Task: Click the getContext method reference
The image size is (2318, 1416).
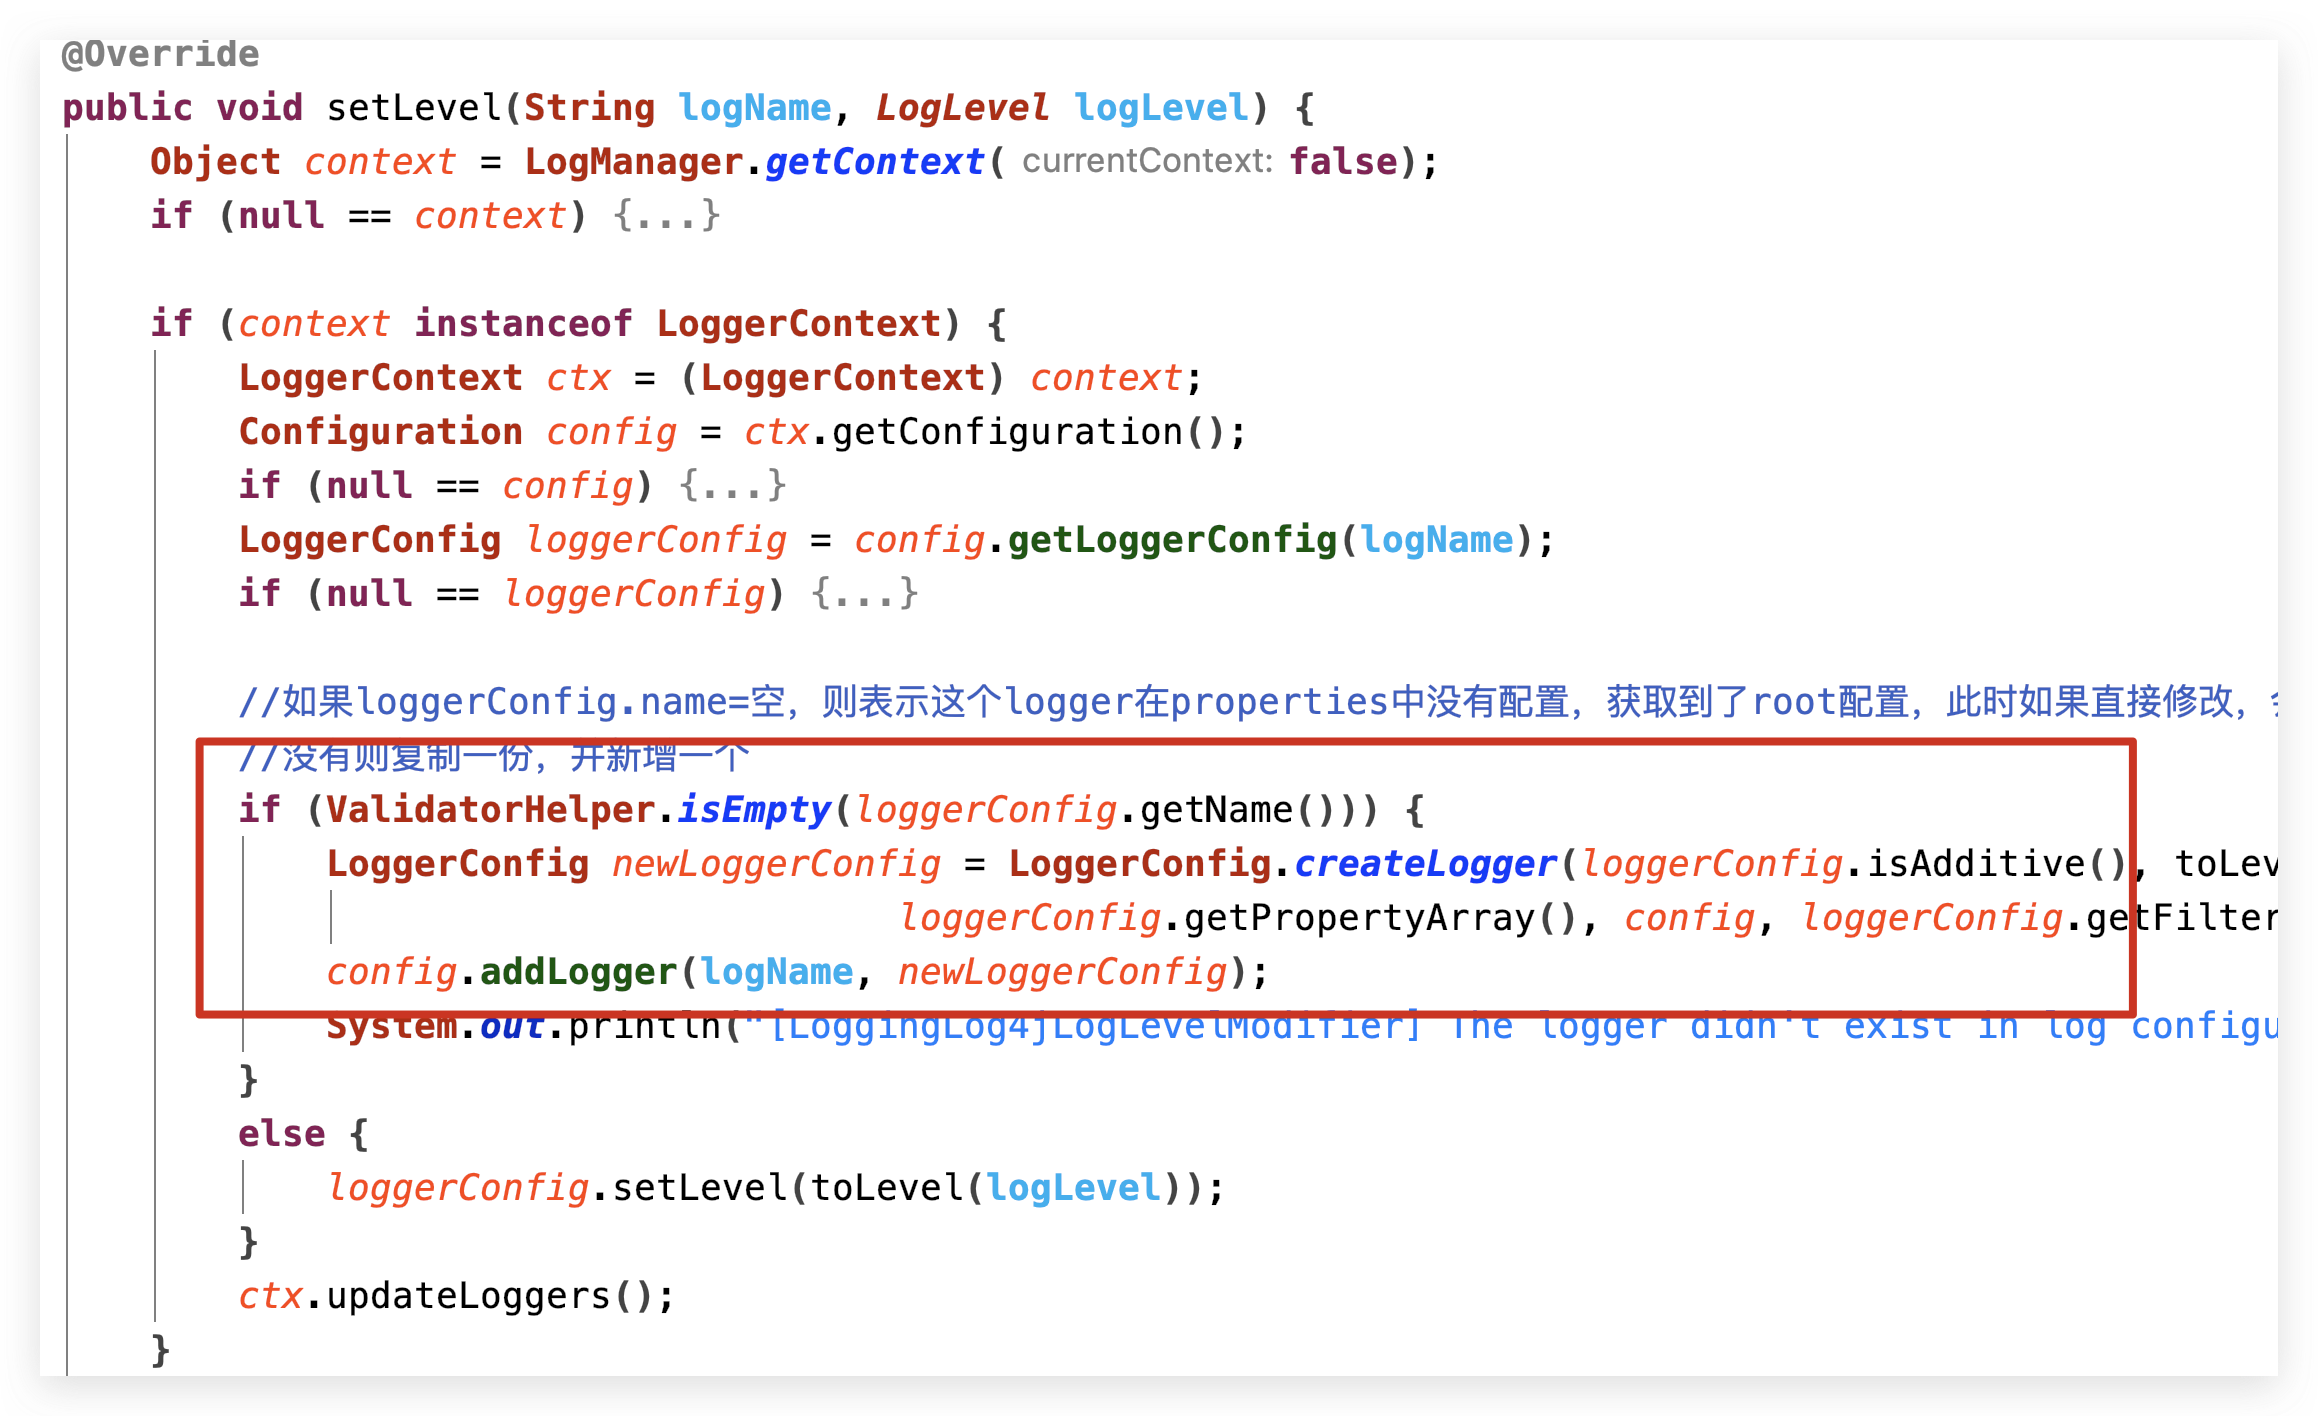Action: 872,161
